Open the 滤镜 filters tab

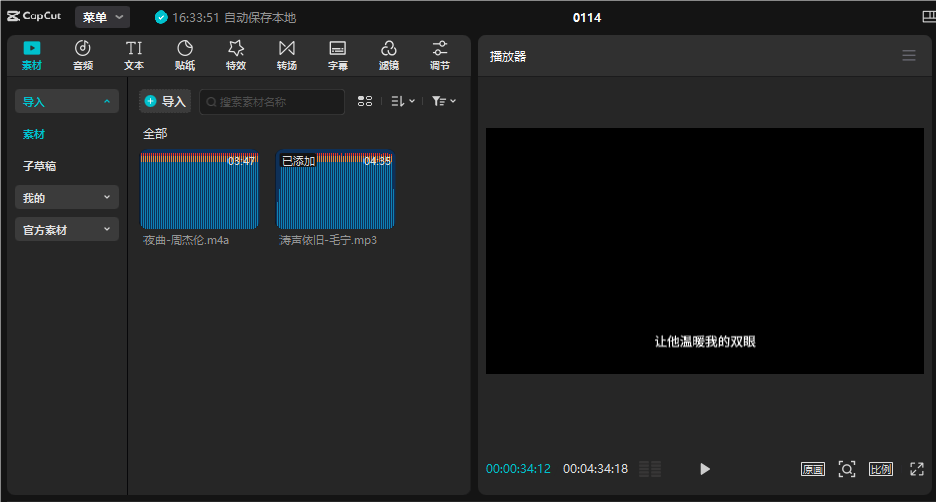(389, 56)
